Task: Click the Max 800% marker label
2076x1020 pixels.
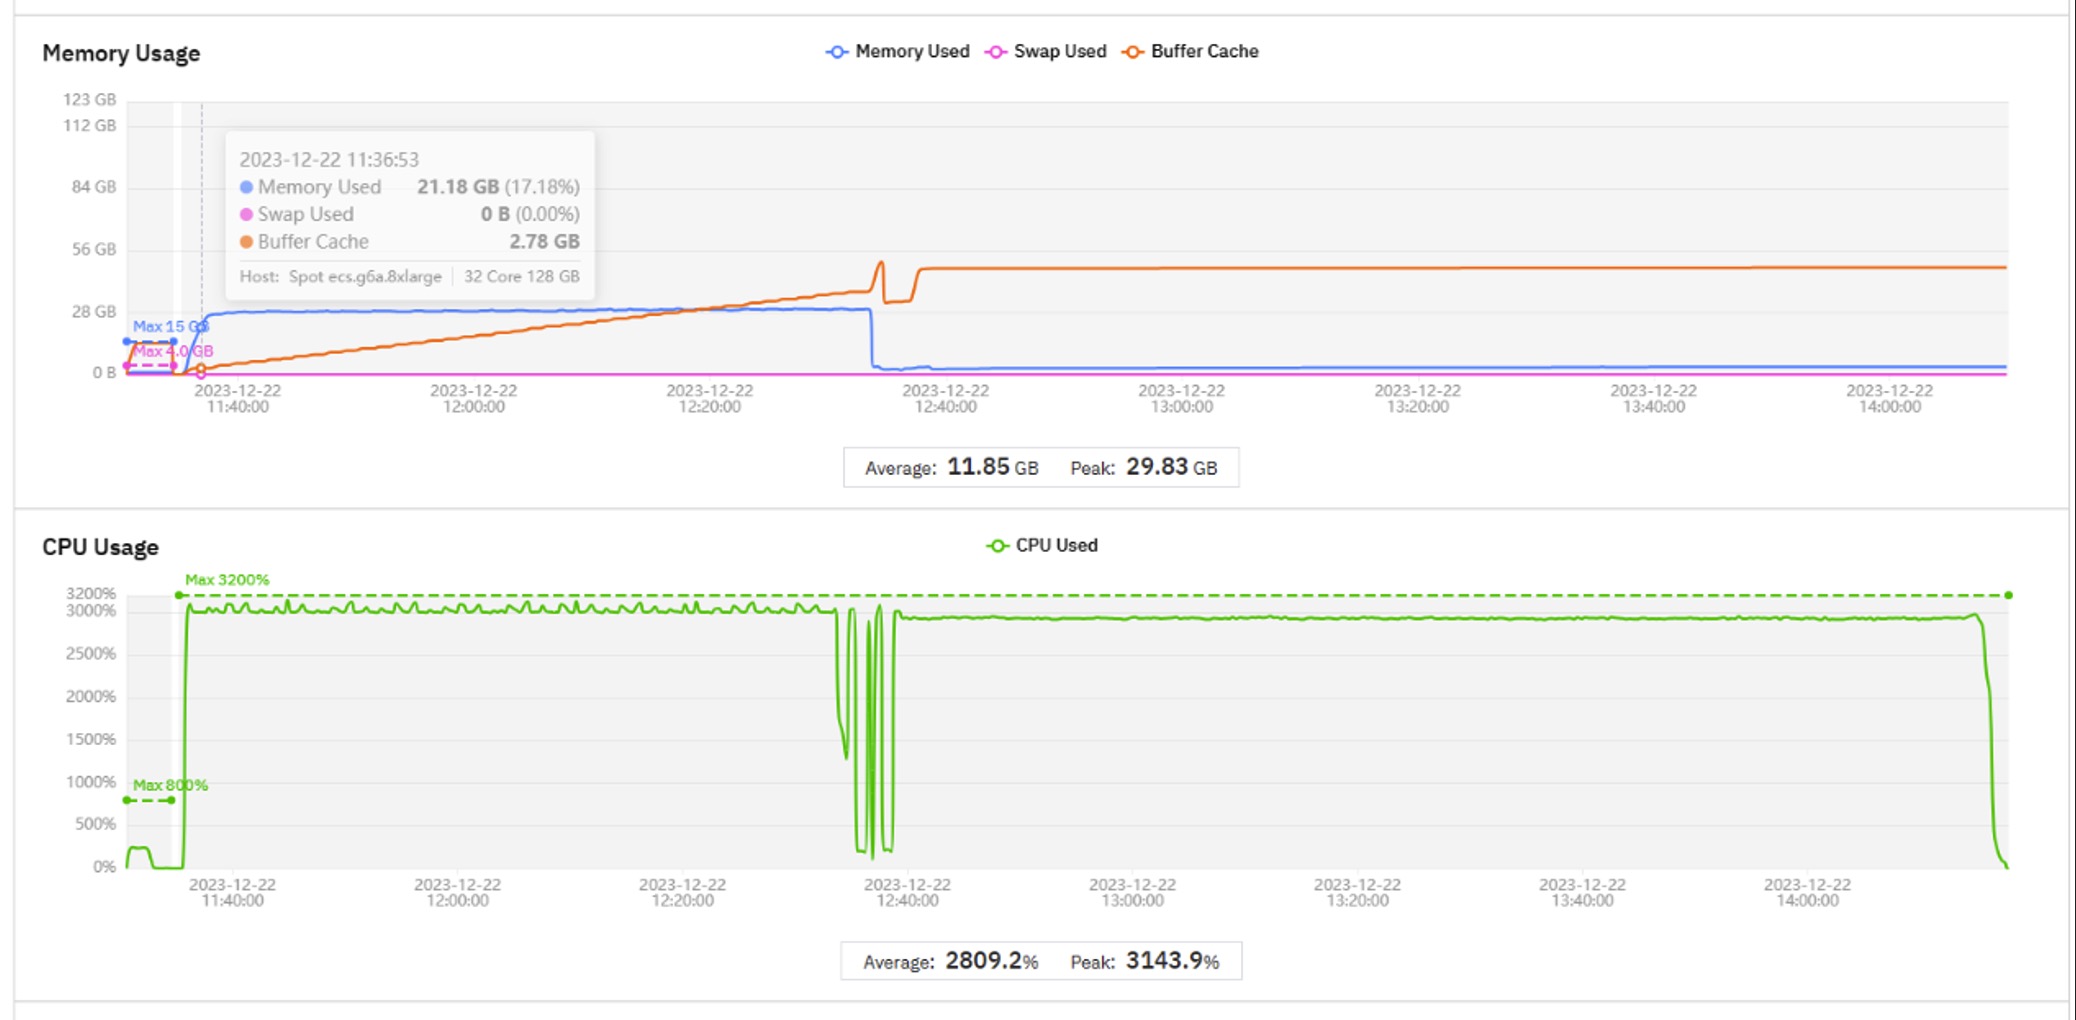Action: (170, 785)
